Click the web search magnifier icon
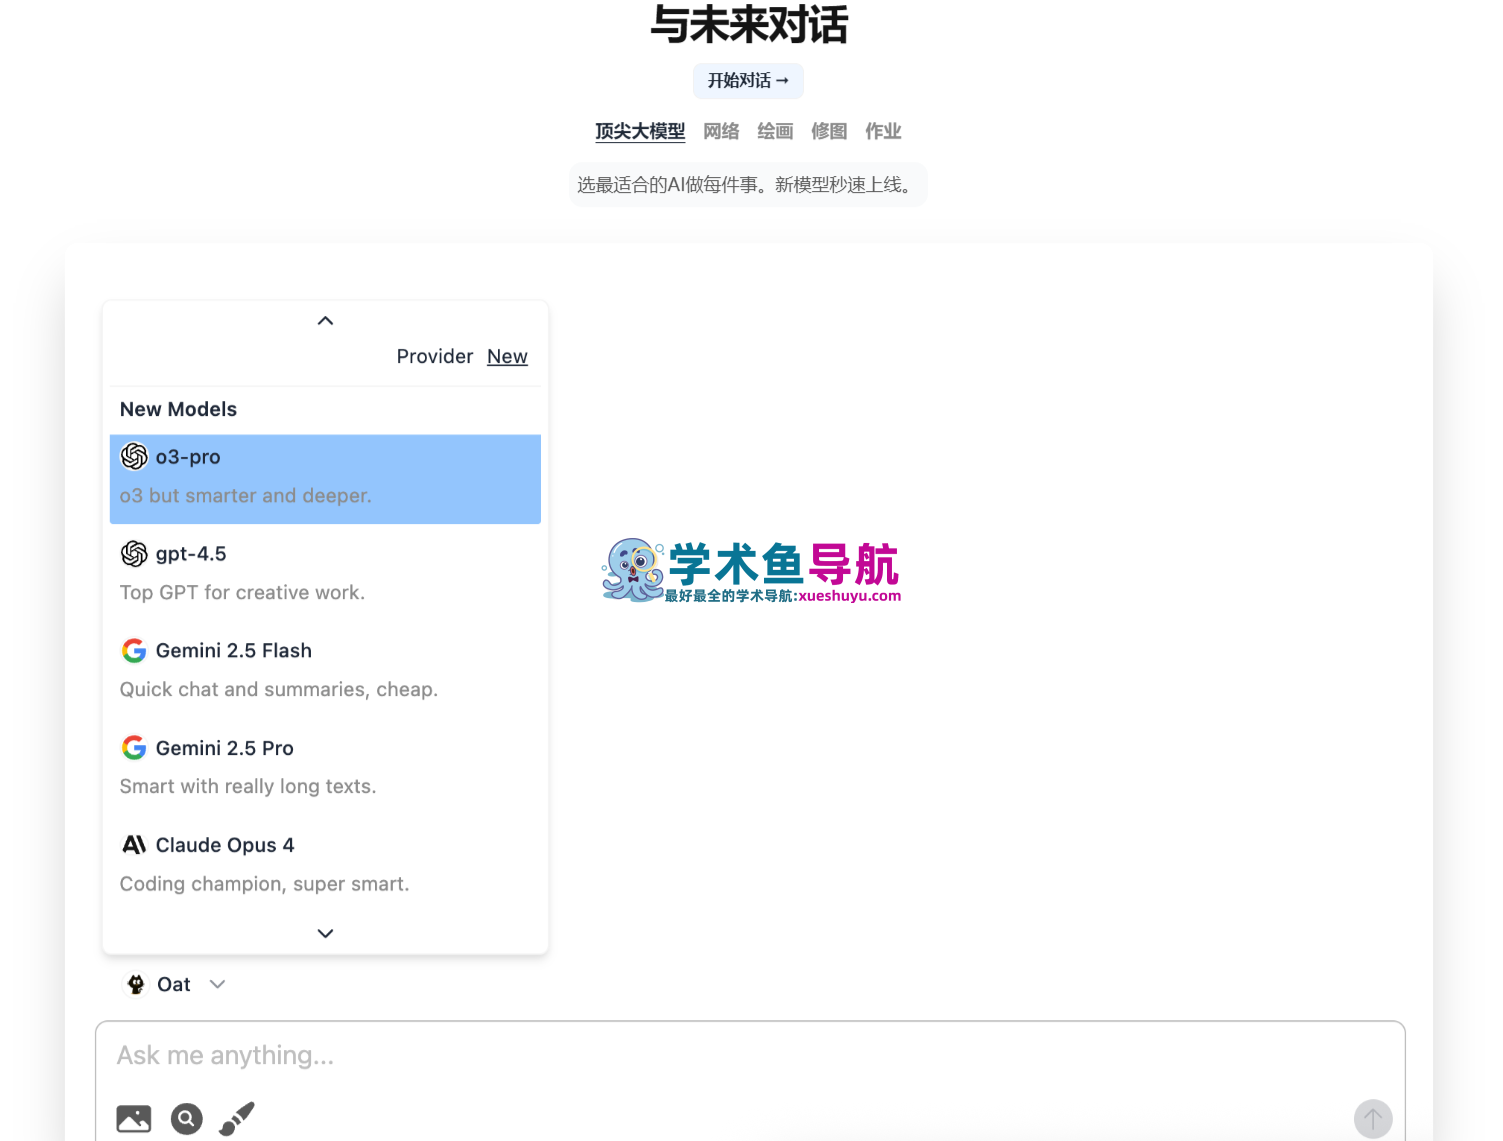This screenshot has height=1141, width=1503. tap(186, 1119)
